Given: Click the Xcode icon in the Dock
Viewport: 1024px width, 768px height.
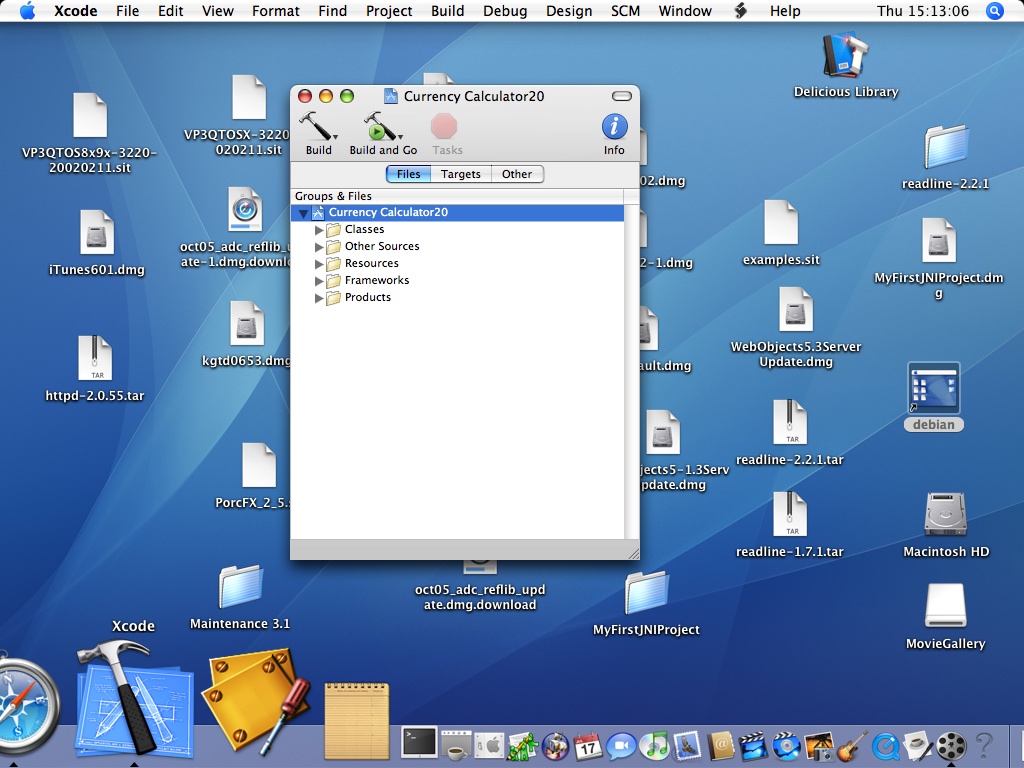Looking at the screenshot, I should 134,701.
